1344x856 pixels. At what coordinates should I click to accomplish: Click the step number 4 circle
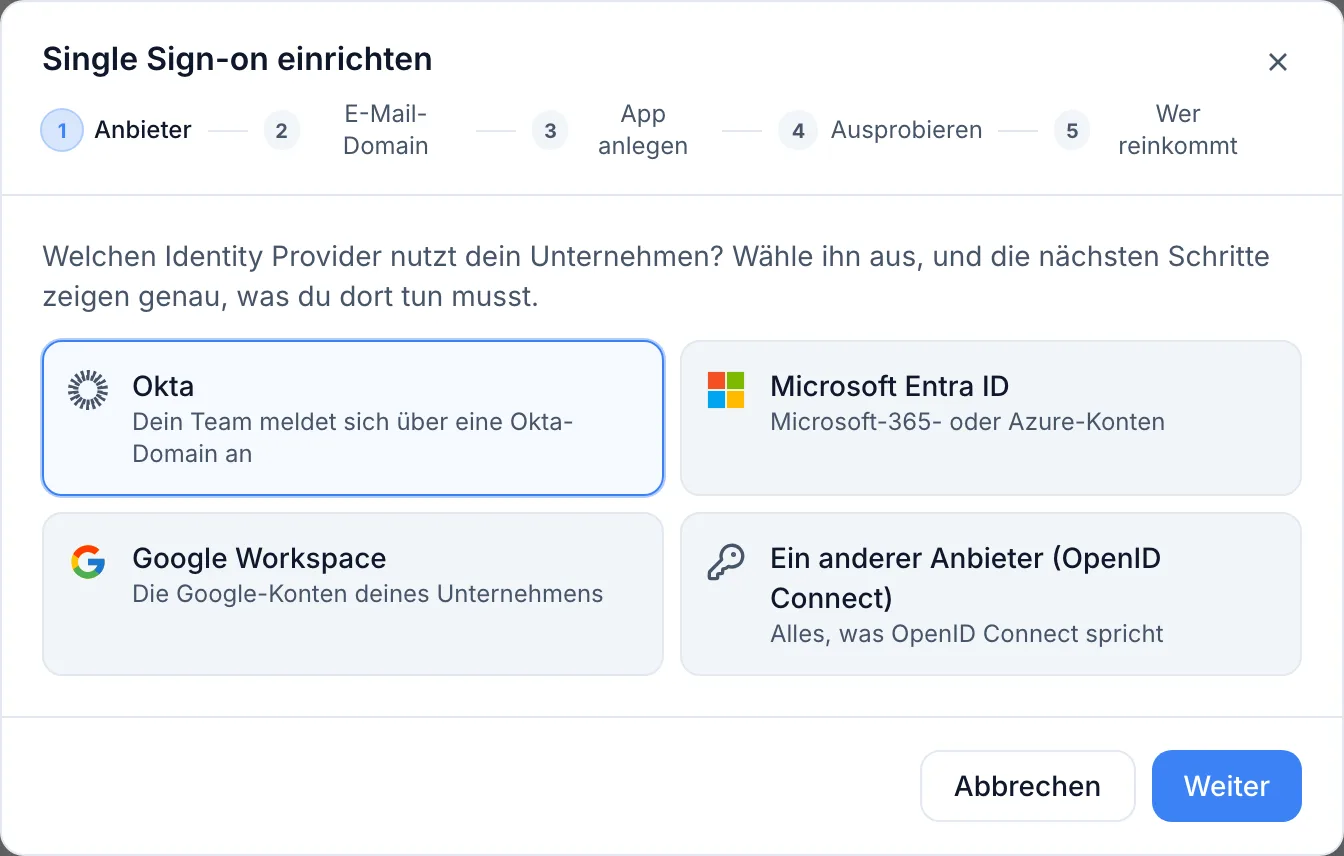[x=797, y=130]
